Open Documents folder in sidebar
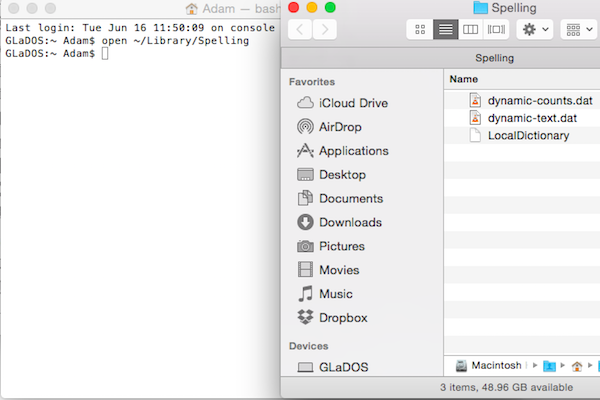 tap(340, 198)
